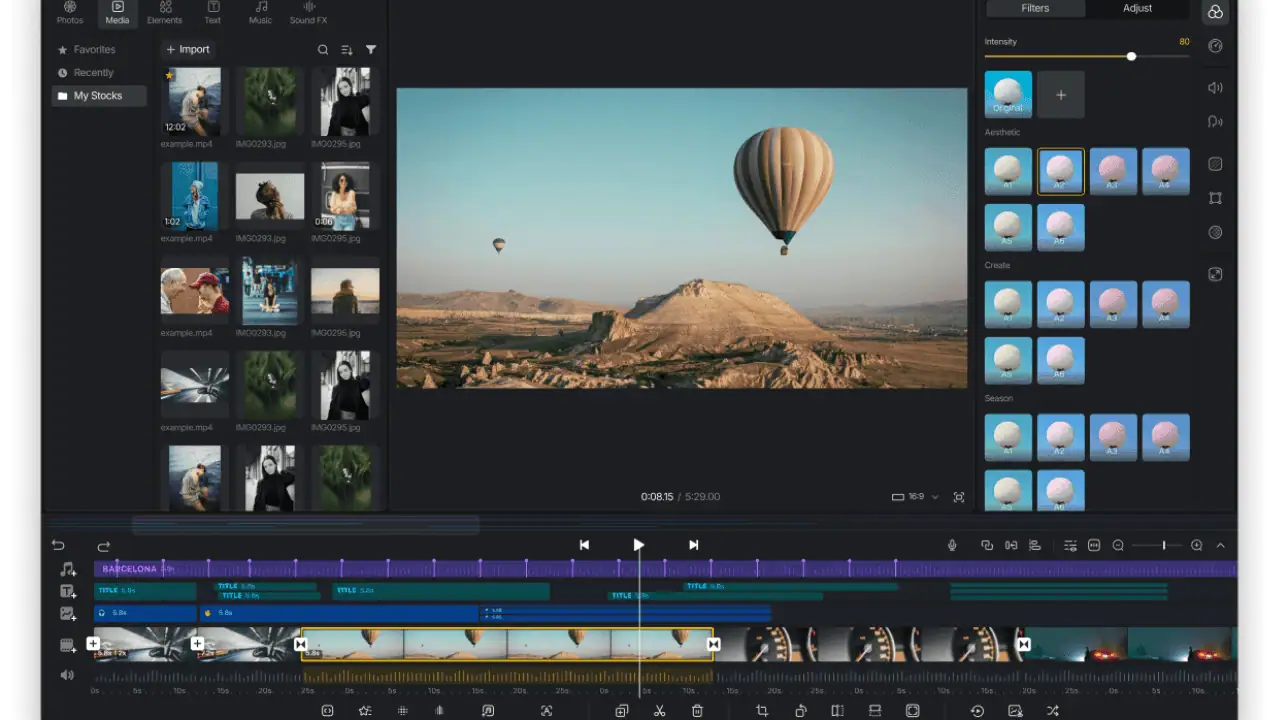This screenshot has height=720, width=1280.
Task: Click the redo arrow above the timeline
Action: pyautogui.click(x=103, y=546)
